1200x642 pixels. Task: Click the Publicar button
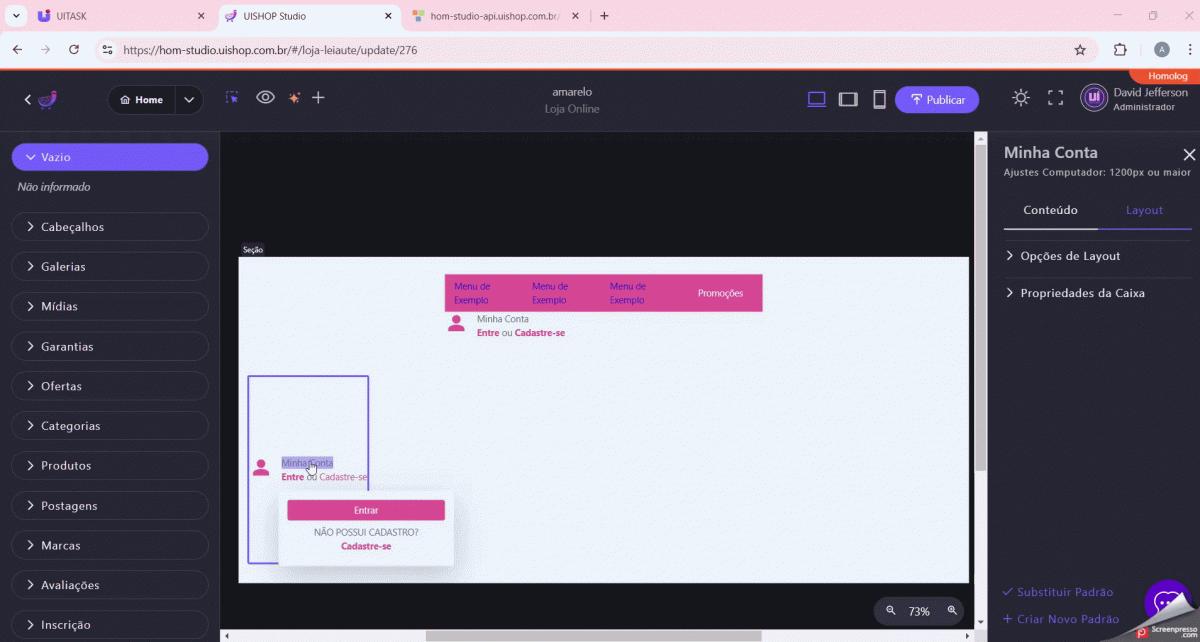[x=937, y=100]
